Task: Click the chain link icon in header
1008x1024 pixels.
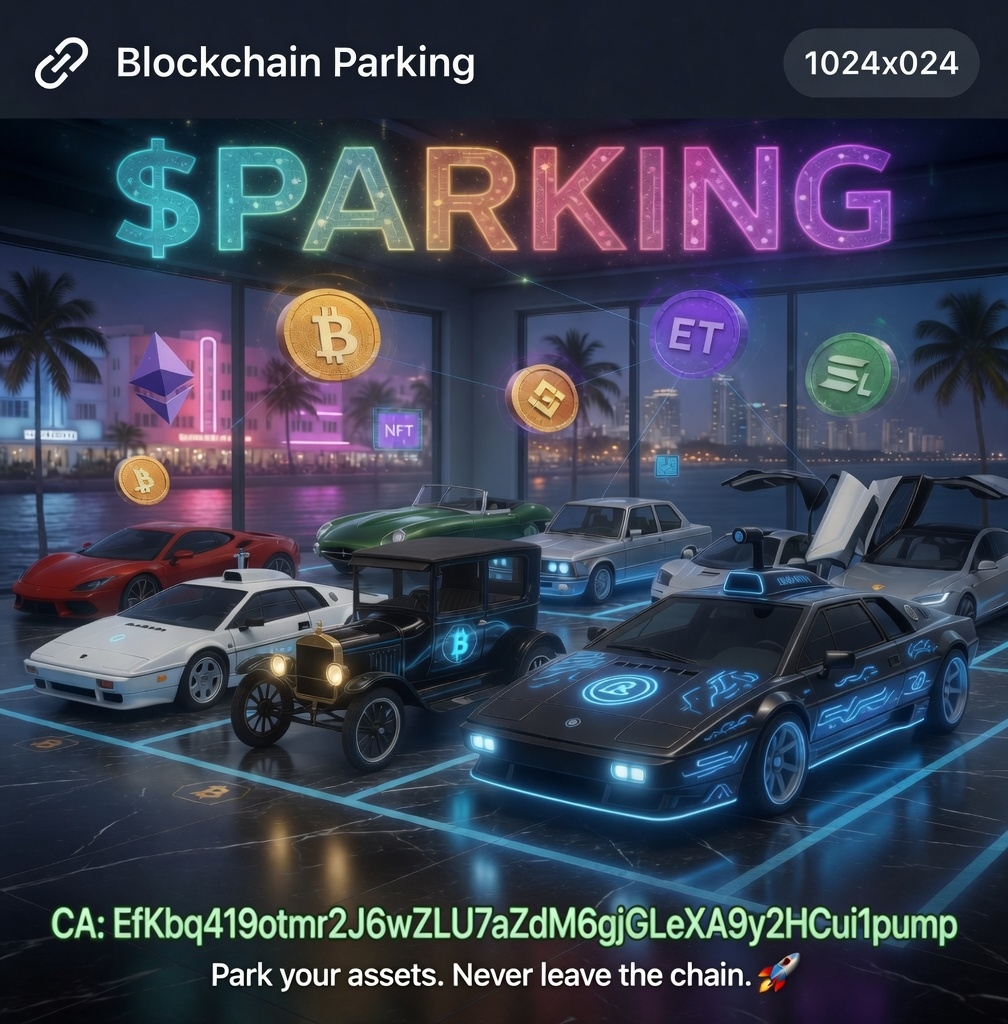Action: 61,63
